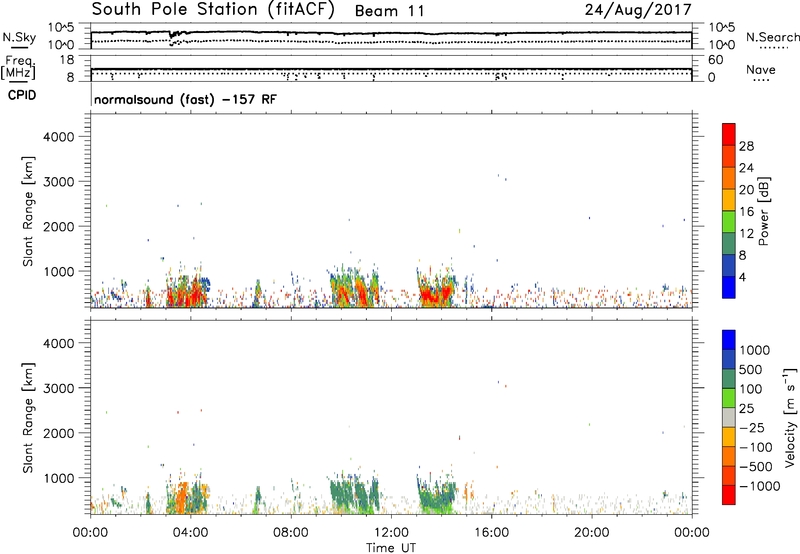Click 4000 tick on power panel axis
800x554 pixels.
[x=59, y=137]
